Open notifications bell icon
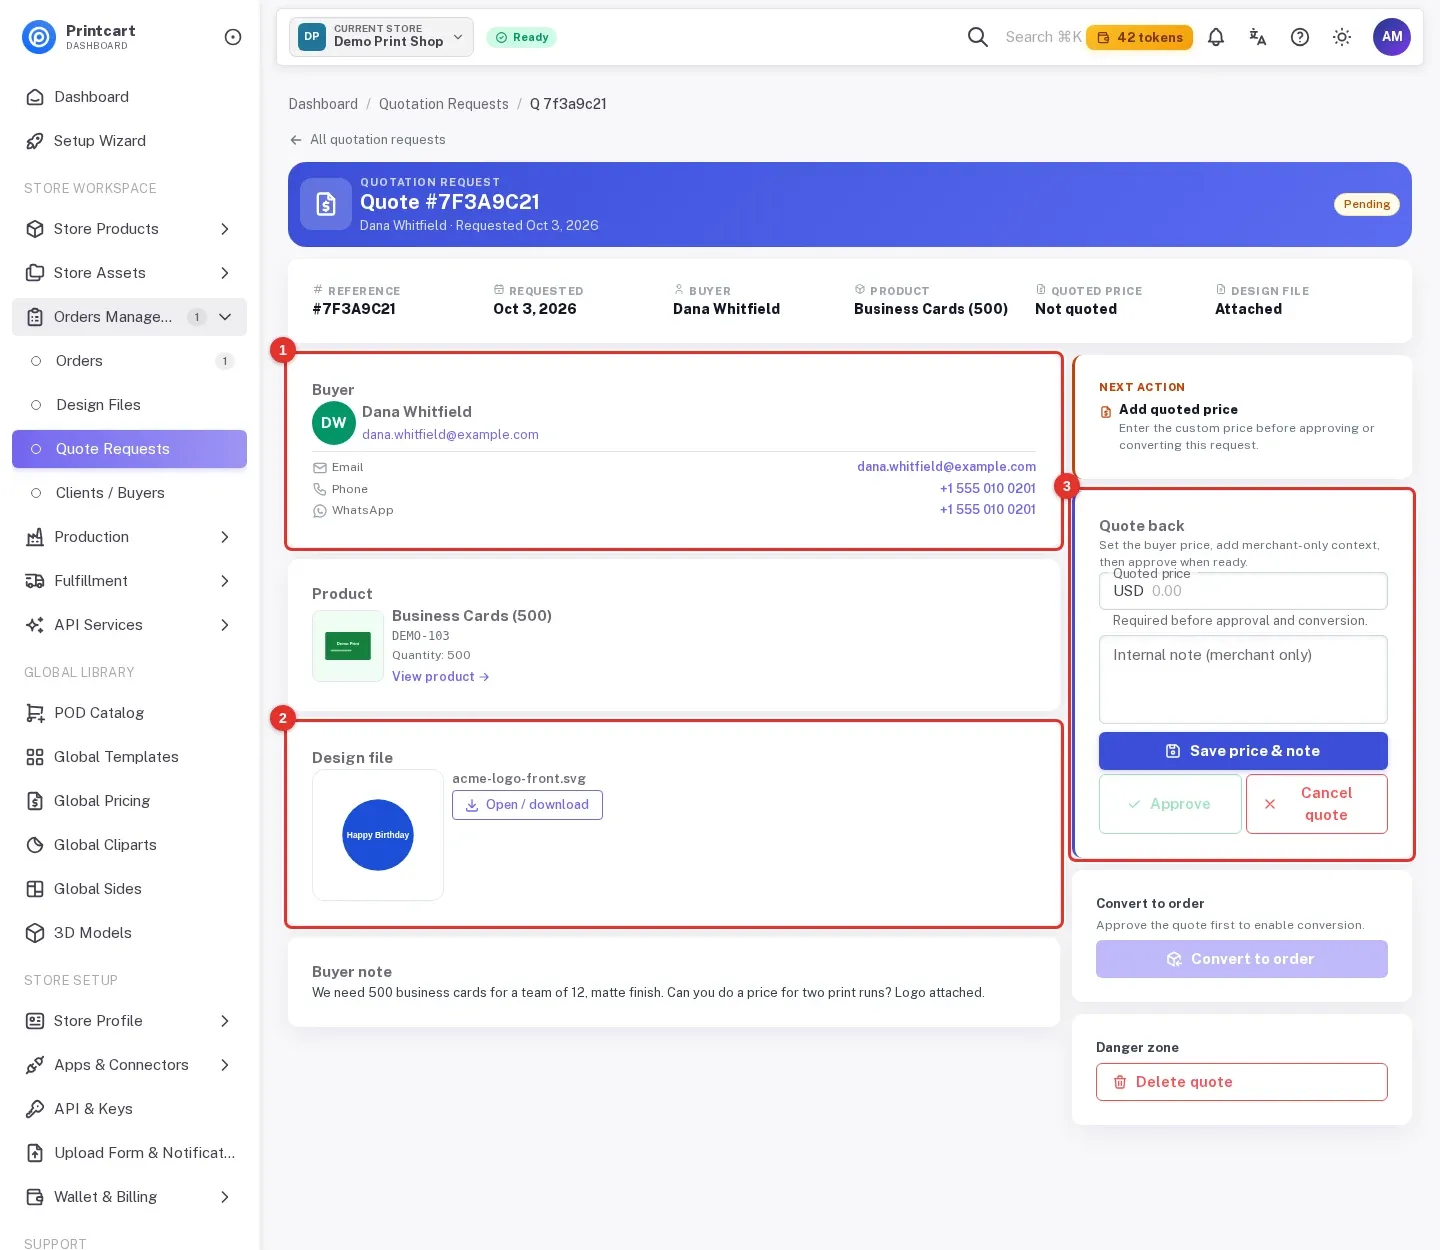This screenshot has height=1250, width=1440. pos(1216,37)
